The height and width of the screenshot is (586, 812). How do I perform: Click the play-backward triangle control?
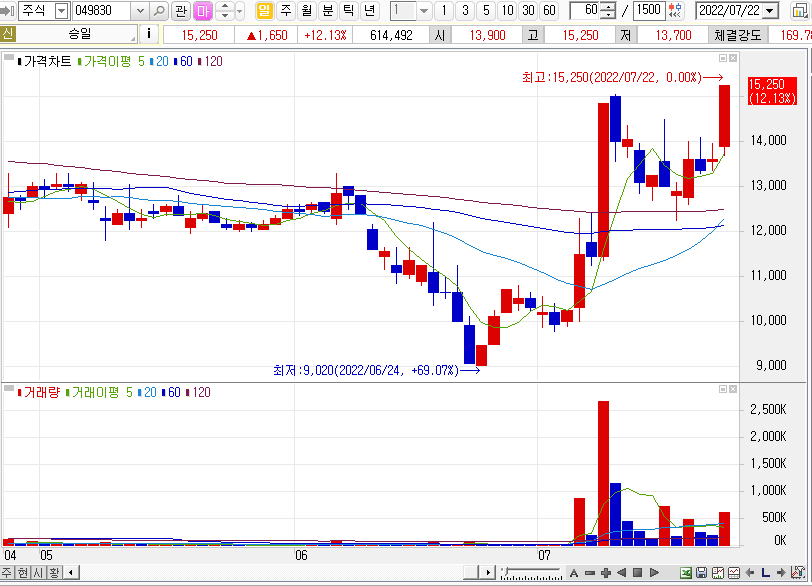tap(621, 573)
